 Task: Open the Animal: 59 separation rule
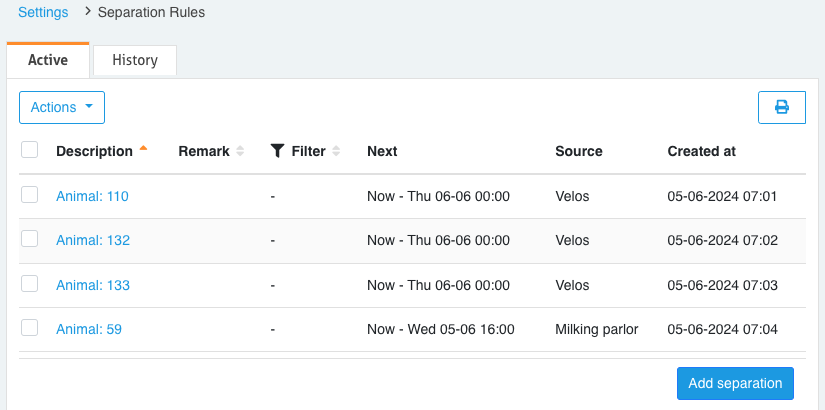tap(89, 329)
